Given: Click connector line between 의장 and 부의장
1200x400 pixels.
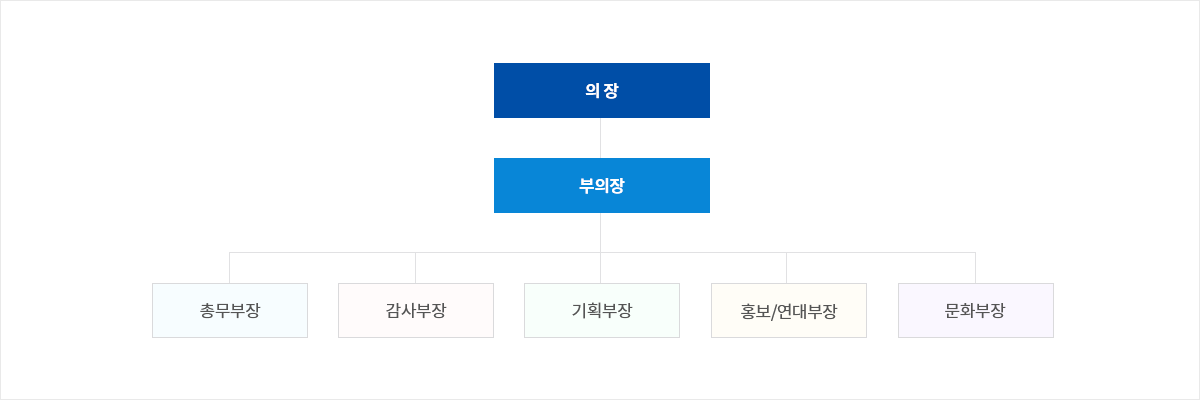Looking at the screenshot, I should click(x=601, y=138).
